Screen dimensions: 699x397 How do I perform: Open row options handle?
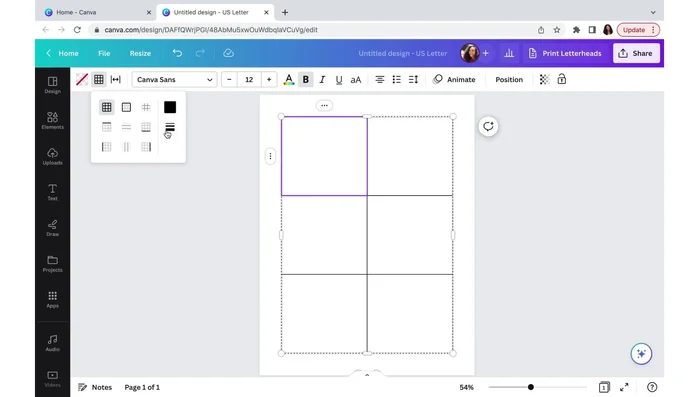(x=270, y=156)
